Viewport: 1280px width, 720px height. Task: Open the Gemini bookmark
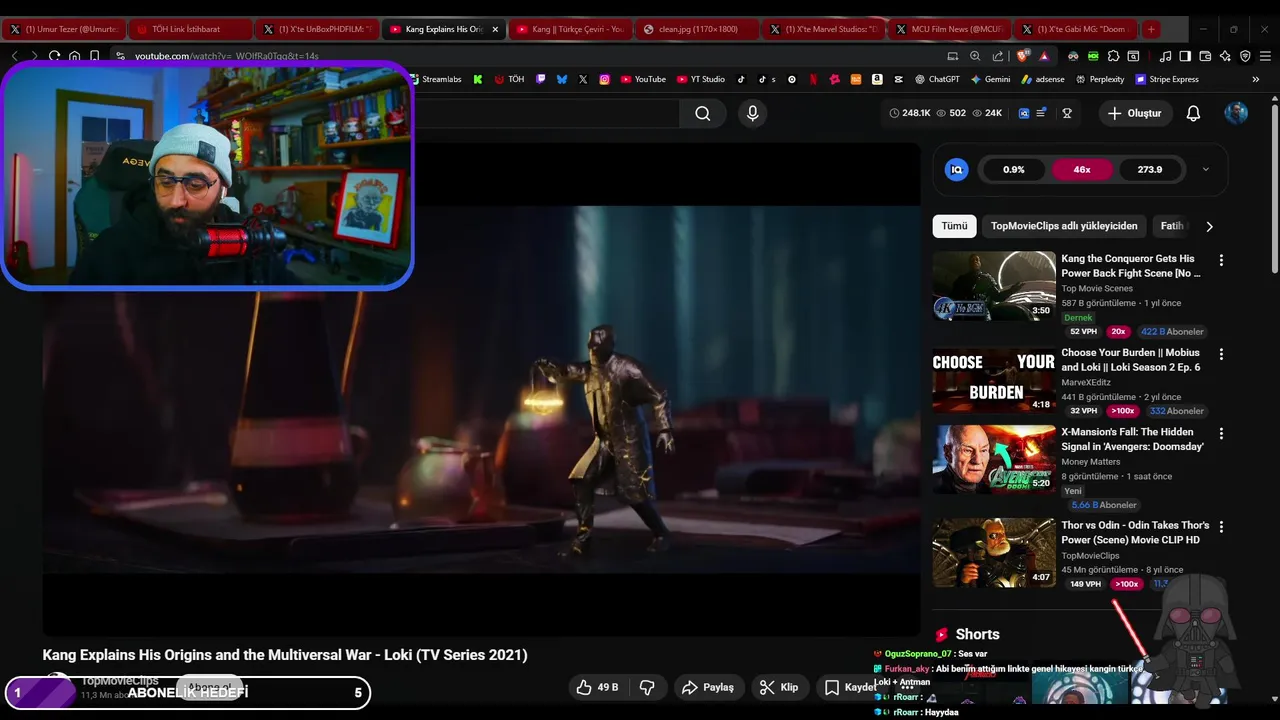pos(990,79)
